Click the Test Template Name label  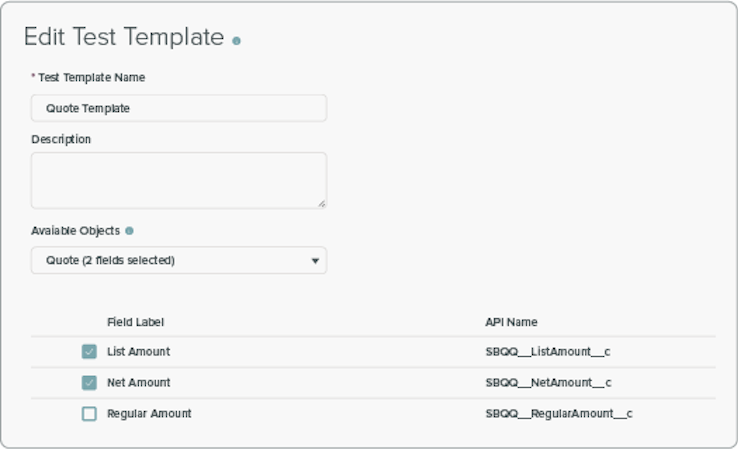92,77
